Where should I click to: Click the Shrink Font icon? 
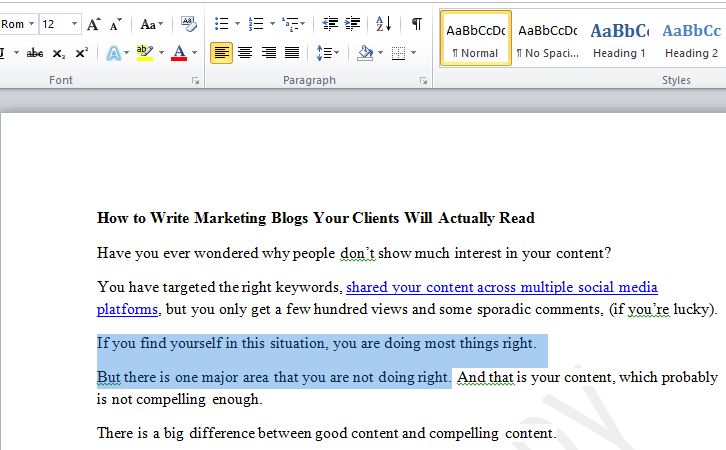click(116, 24)
